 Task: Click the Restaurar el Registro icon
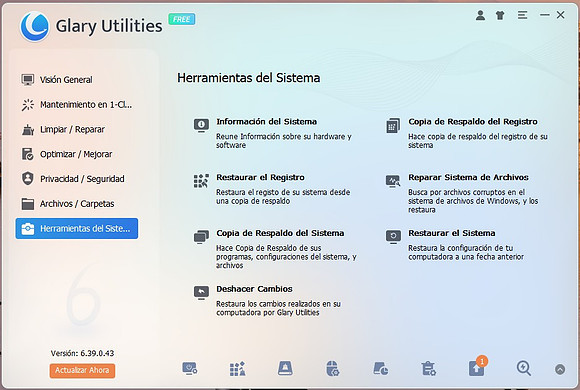point(201,181)
